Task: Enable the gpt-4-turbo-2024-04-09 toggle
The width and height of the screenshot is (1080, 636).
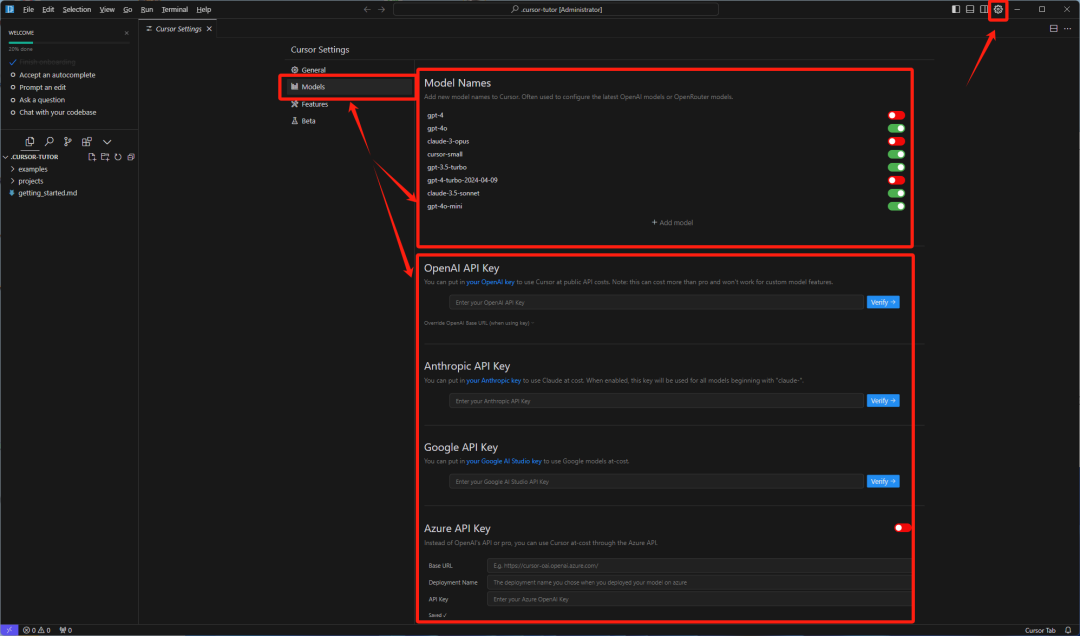Action: click(x=896, y=180)
